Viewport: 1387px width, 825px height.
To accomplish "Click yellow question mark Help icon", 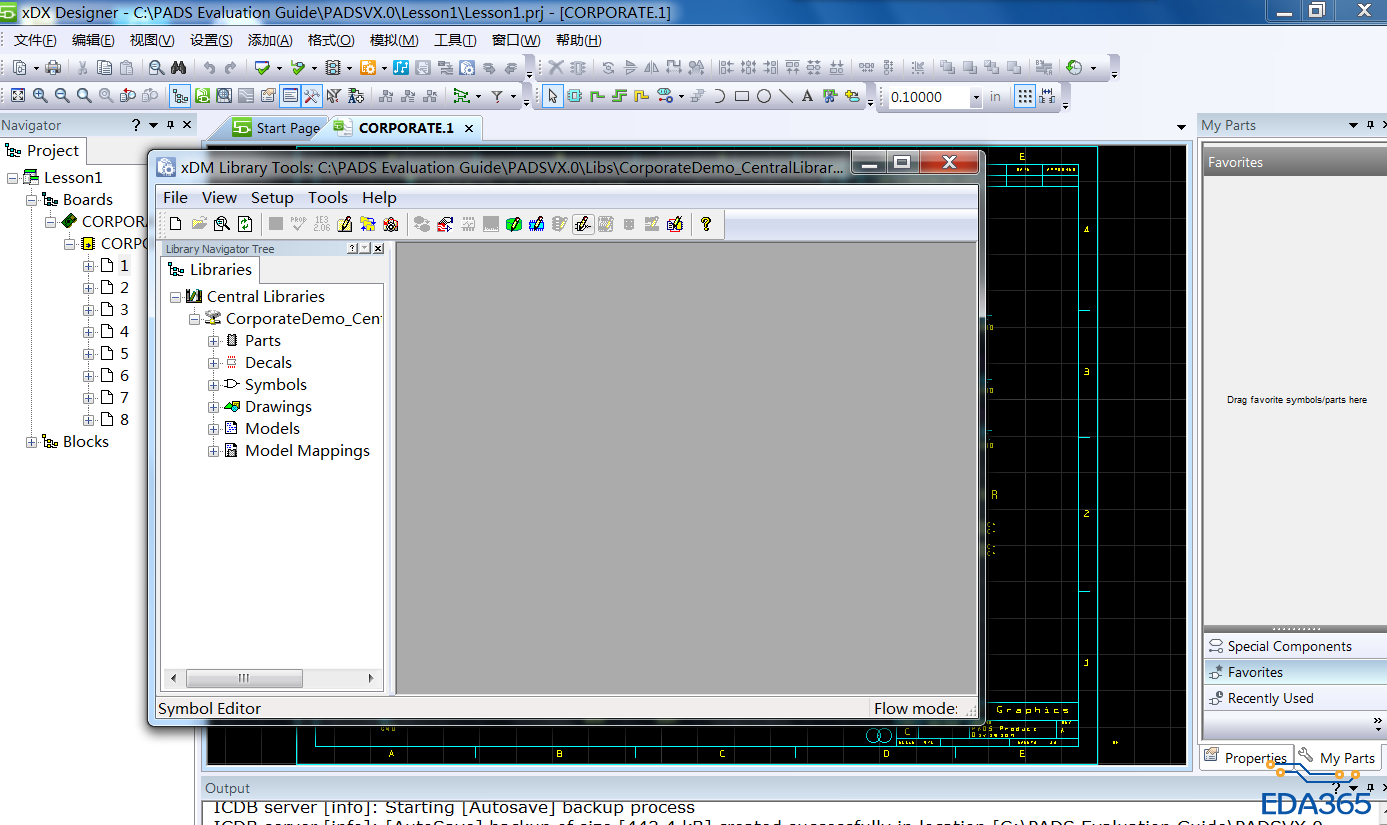I will 706,224.
